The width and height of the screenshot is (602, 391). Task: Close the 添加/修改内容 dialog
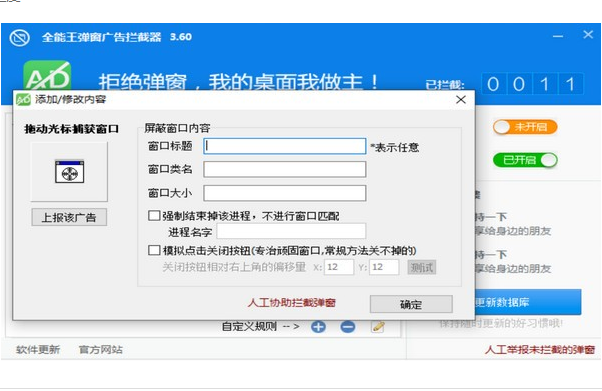click(461, 100)
